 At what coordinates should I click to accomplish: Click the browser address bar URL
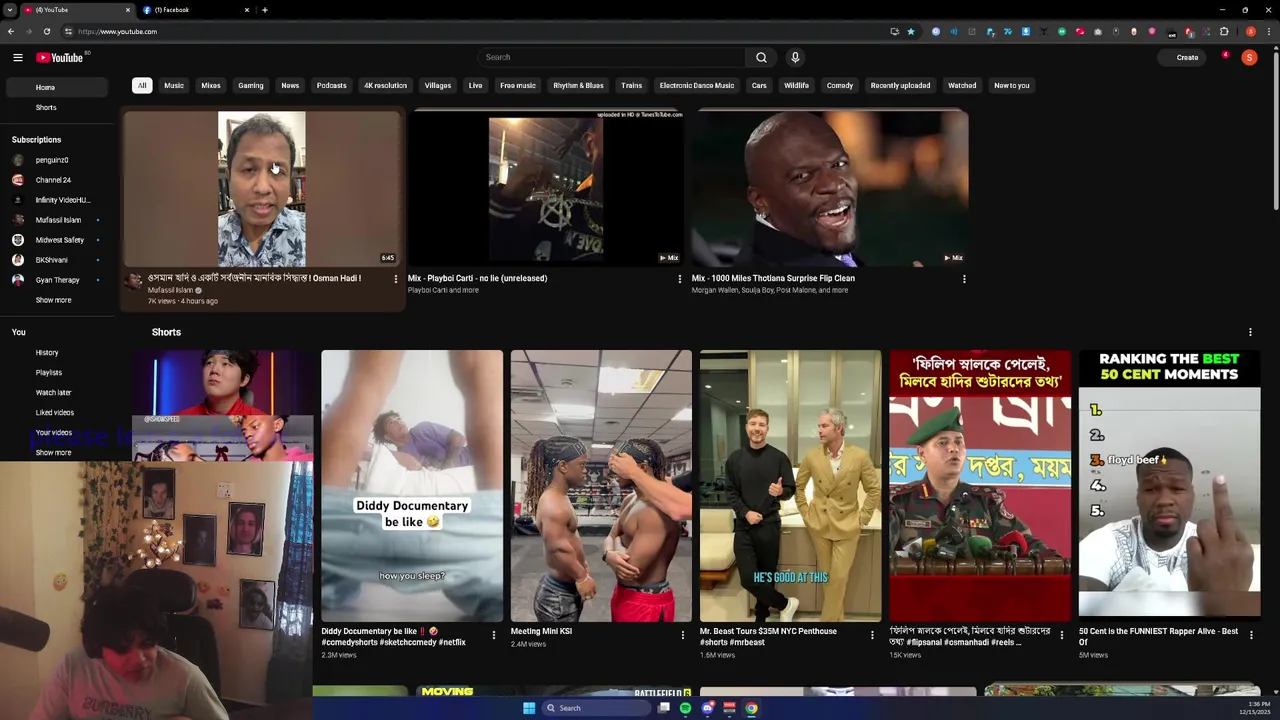point(118,31)
